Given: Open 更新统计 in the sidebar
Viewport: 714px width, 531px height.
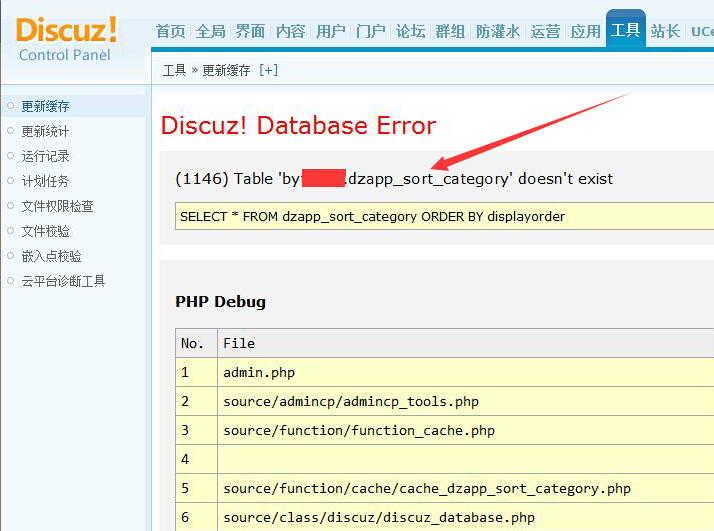Looking at the screenshot, I should (46, 131).
